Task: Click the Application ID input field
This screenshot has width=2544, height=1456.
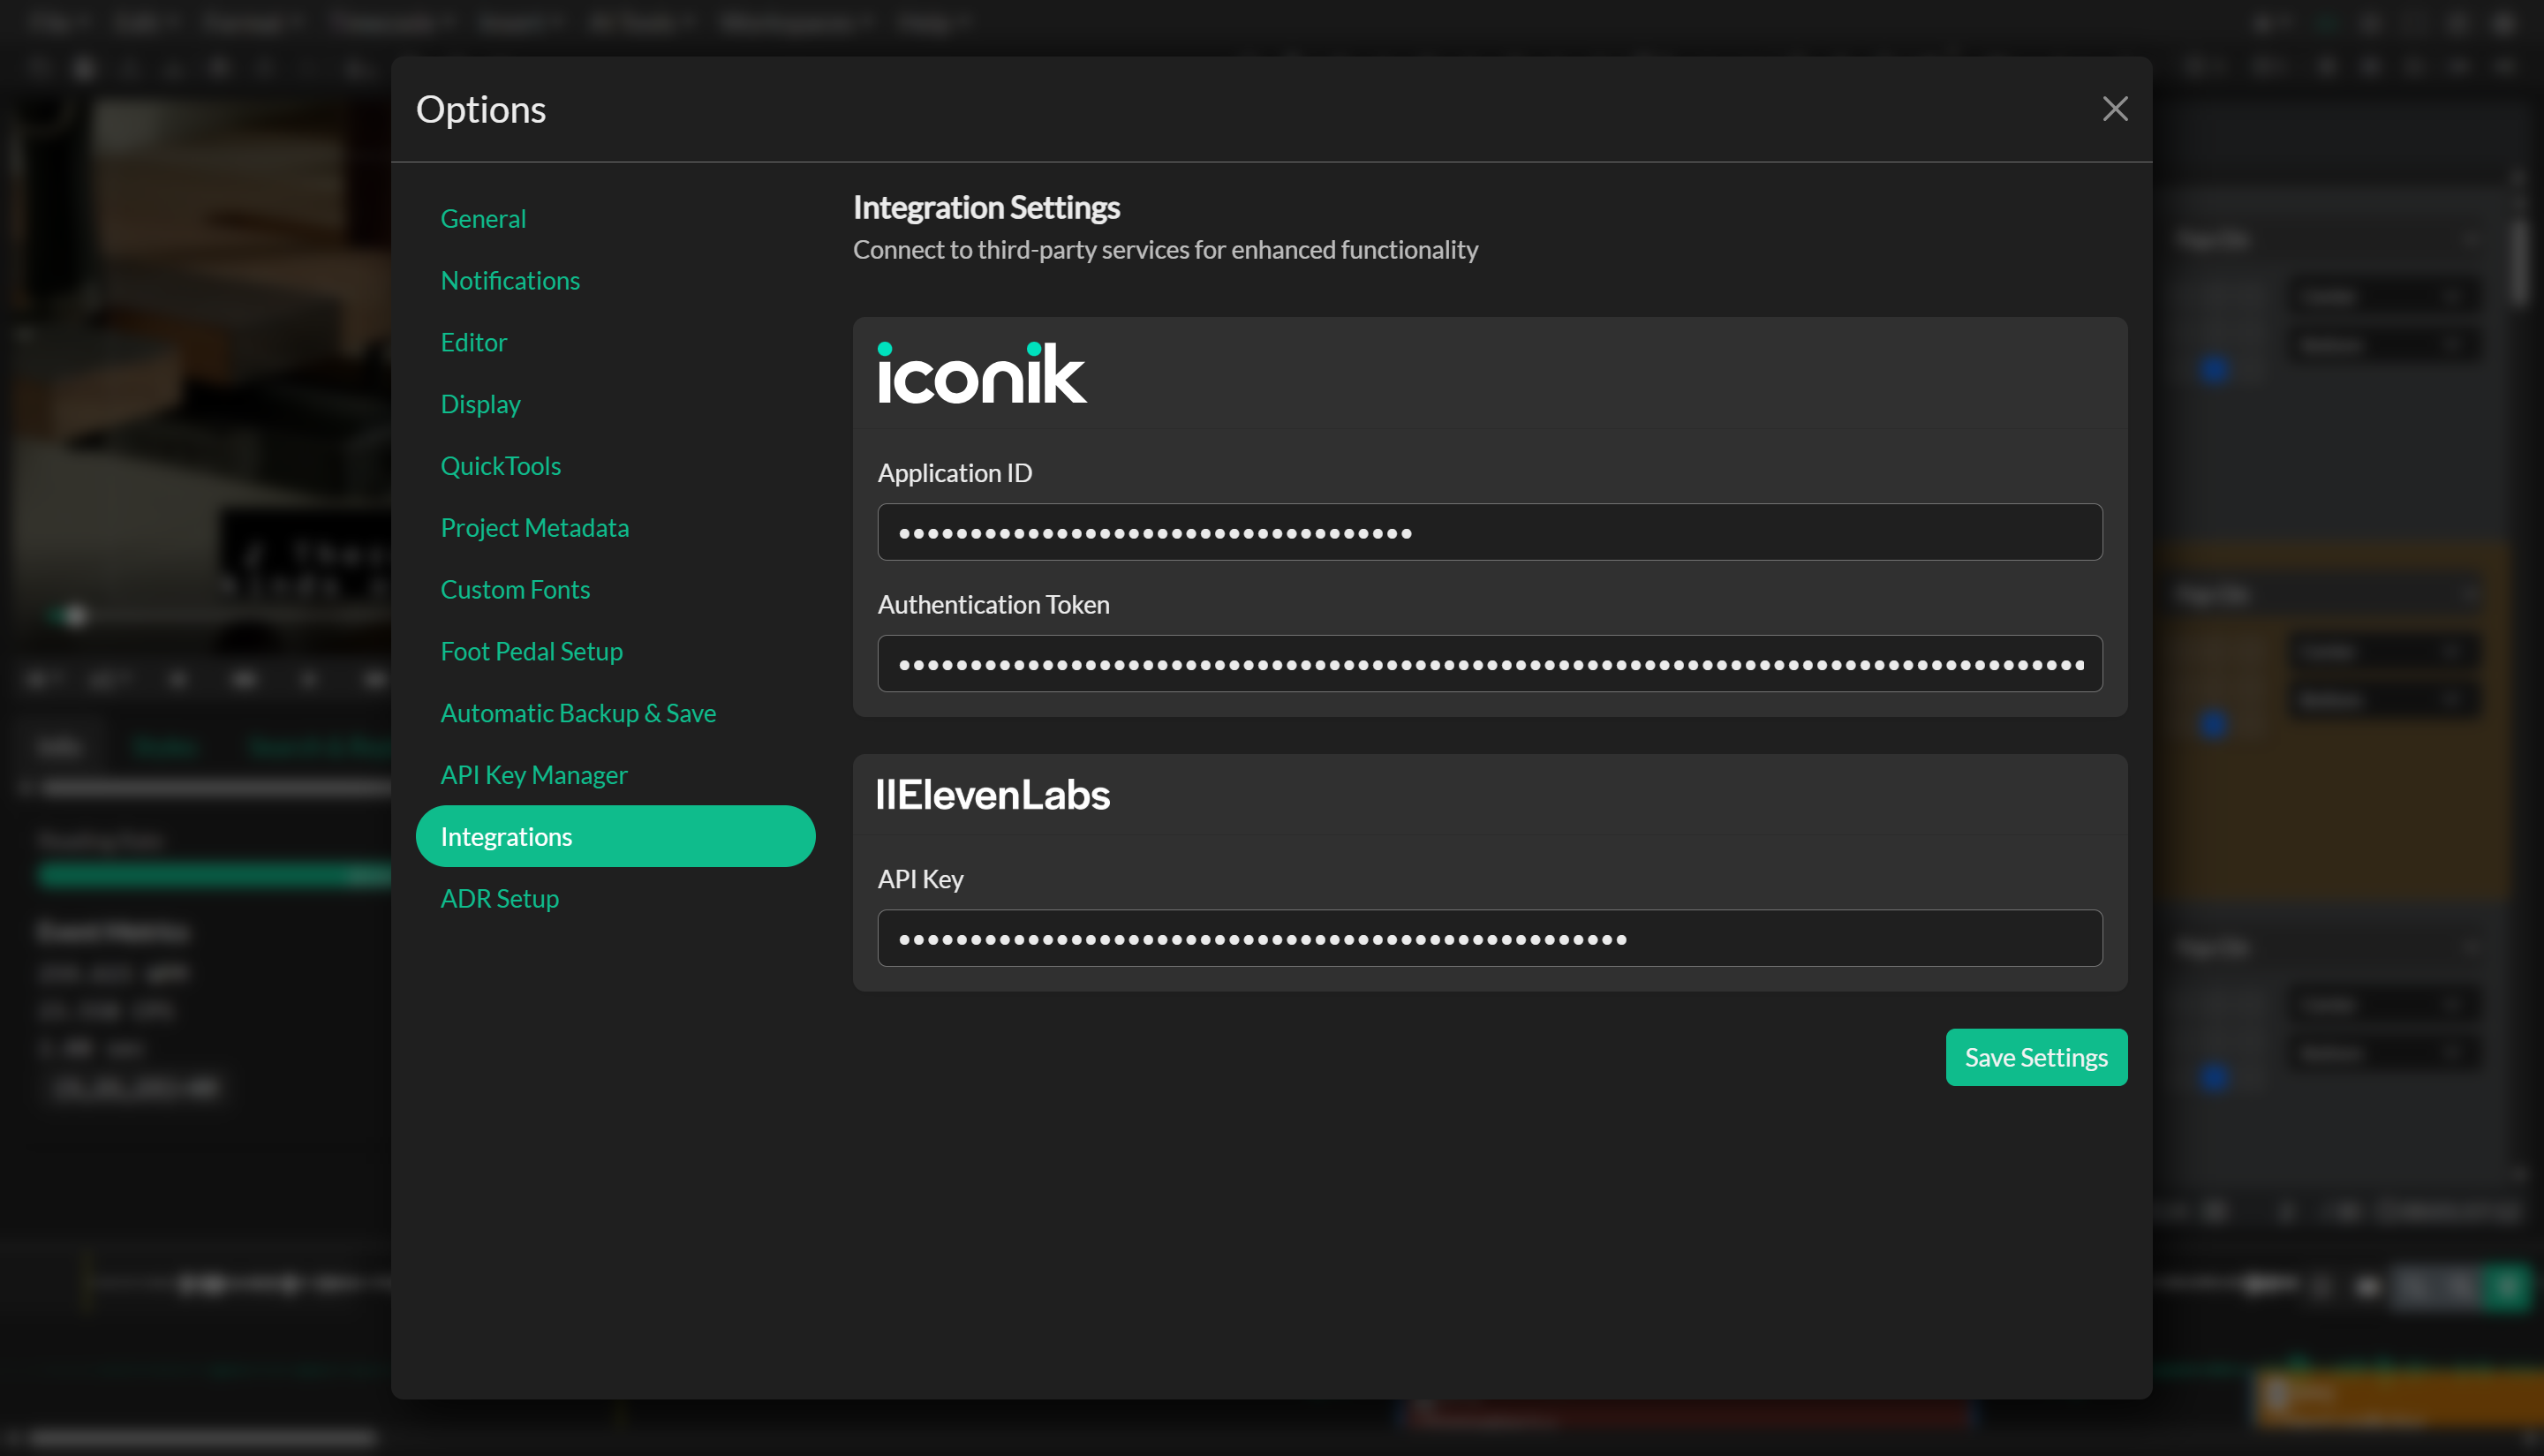Action: pyautogui.click(x=1489, y=531)
